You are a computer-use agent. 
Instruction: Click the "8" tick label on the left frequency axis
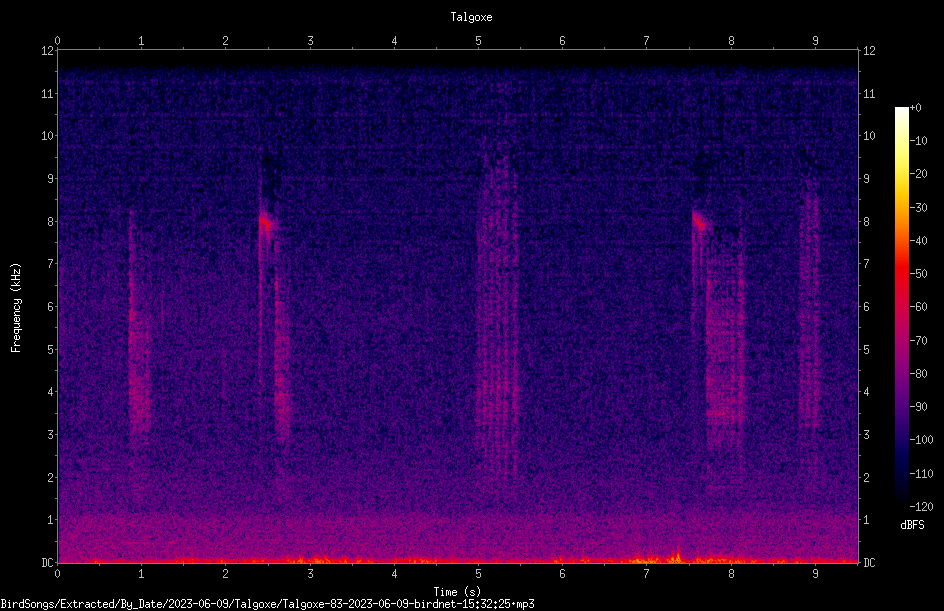coord(51,222)
